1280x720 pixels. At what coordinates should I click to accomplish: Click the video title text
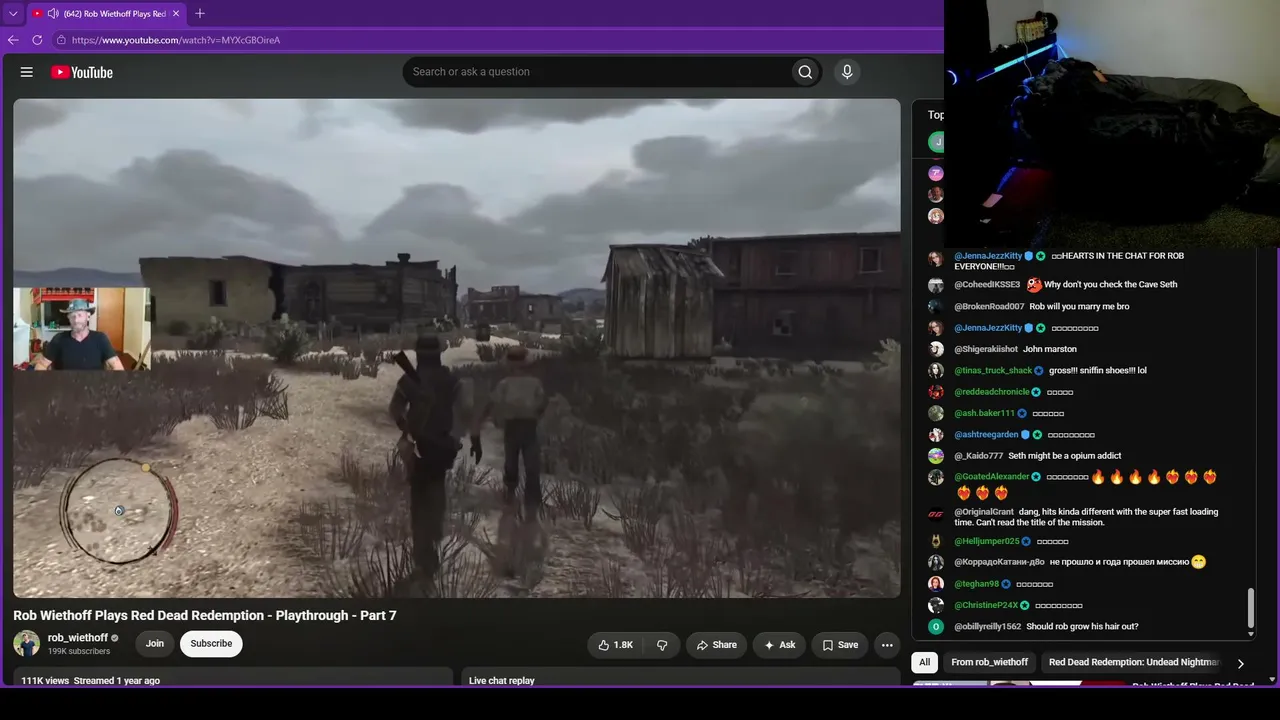click(x=205, y=616)
